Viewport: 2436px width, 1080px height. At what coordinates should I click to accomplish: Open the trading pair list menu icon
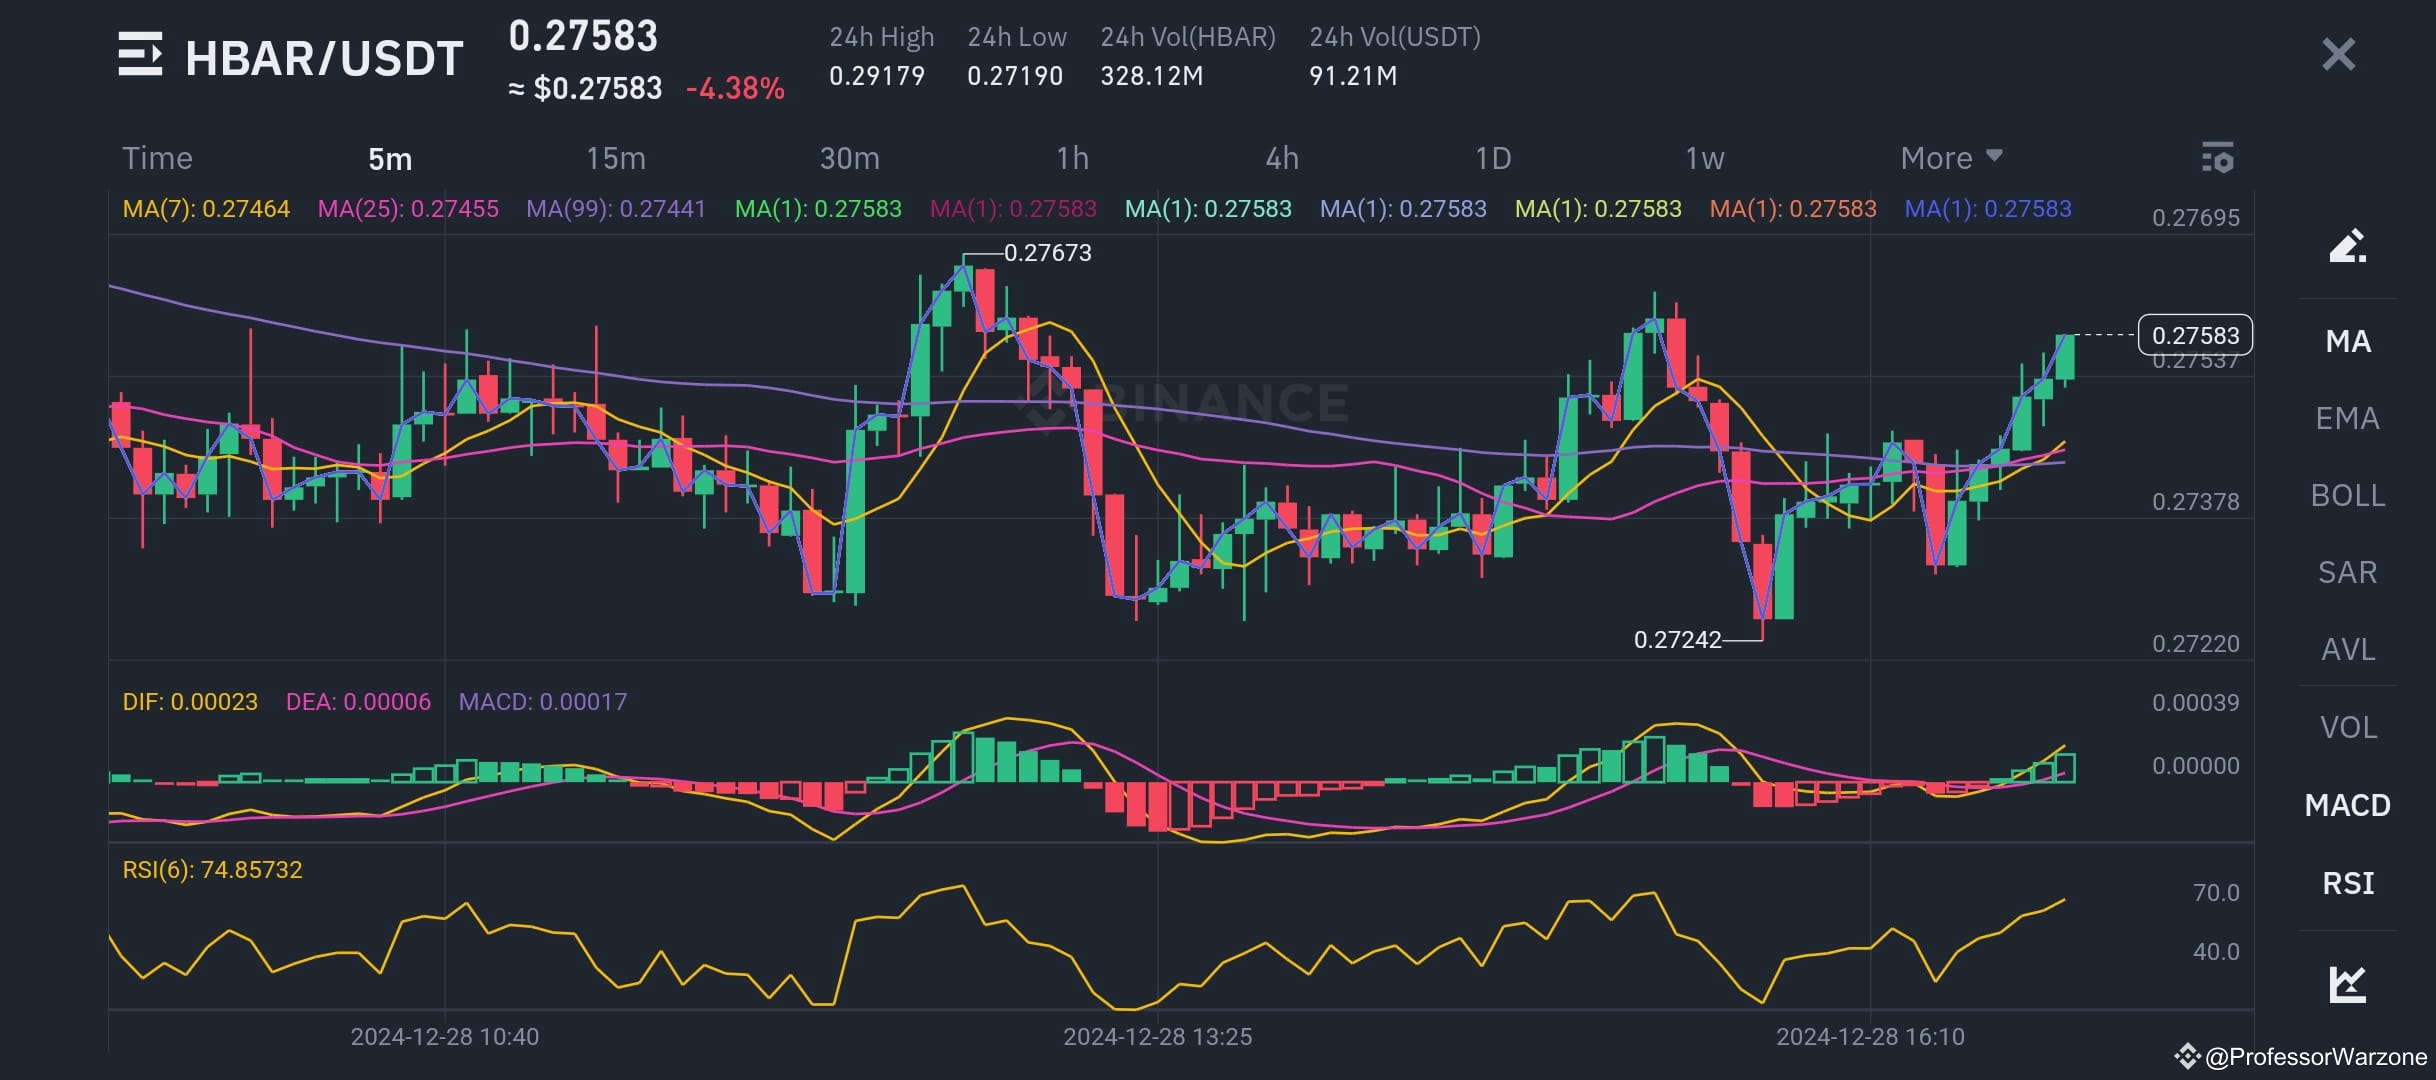[140, 54]
